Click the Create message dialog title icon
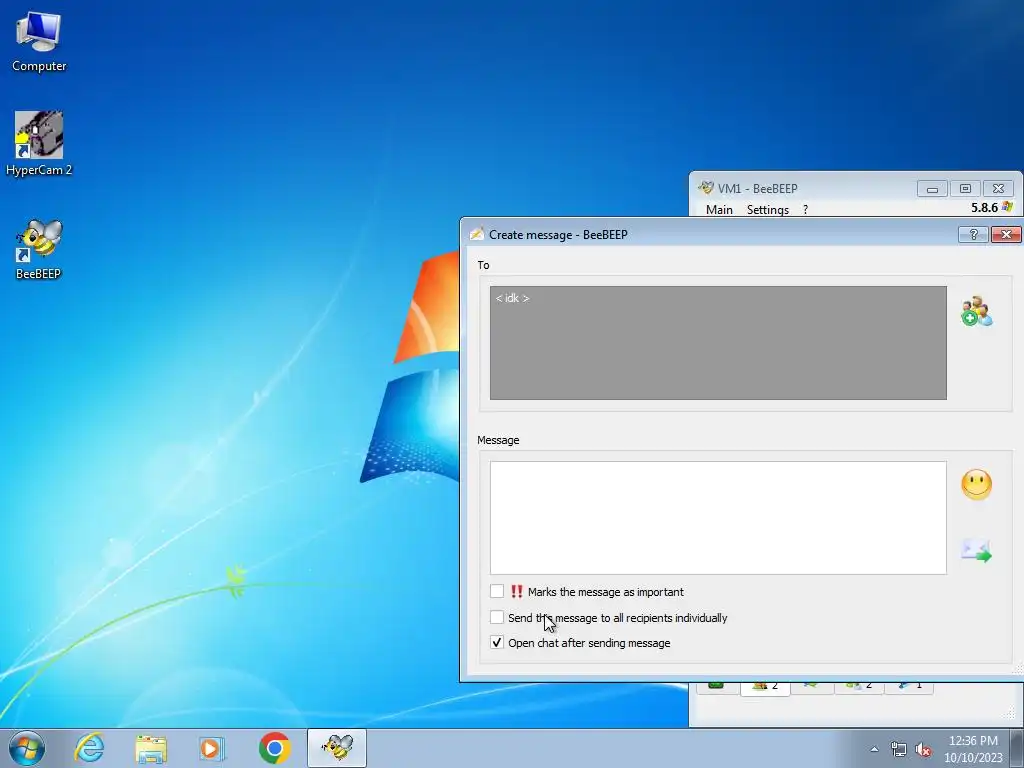The image size is (1024, 768). pyautogui.click(x=477, y=234)
